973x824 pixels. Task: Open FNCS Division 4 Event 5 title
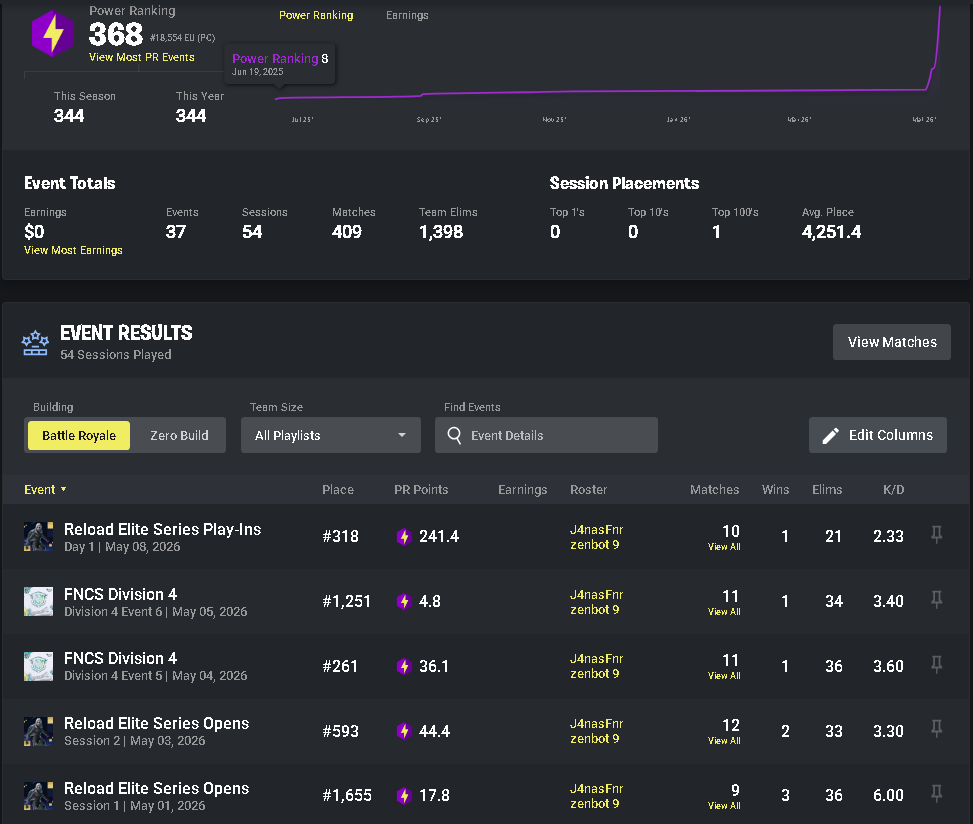[120, 658]
